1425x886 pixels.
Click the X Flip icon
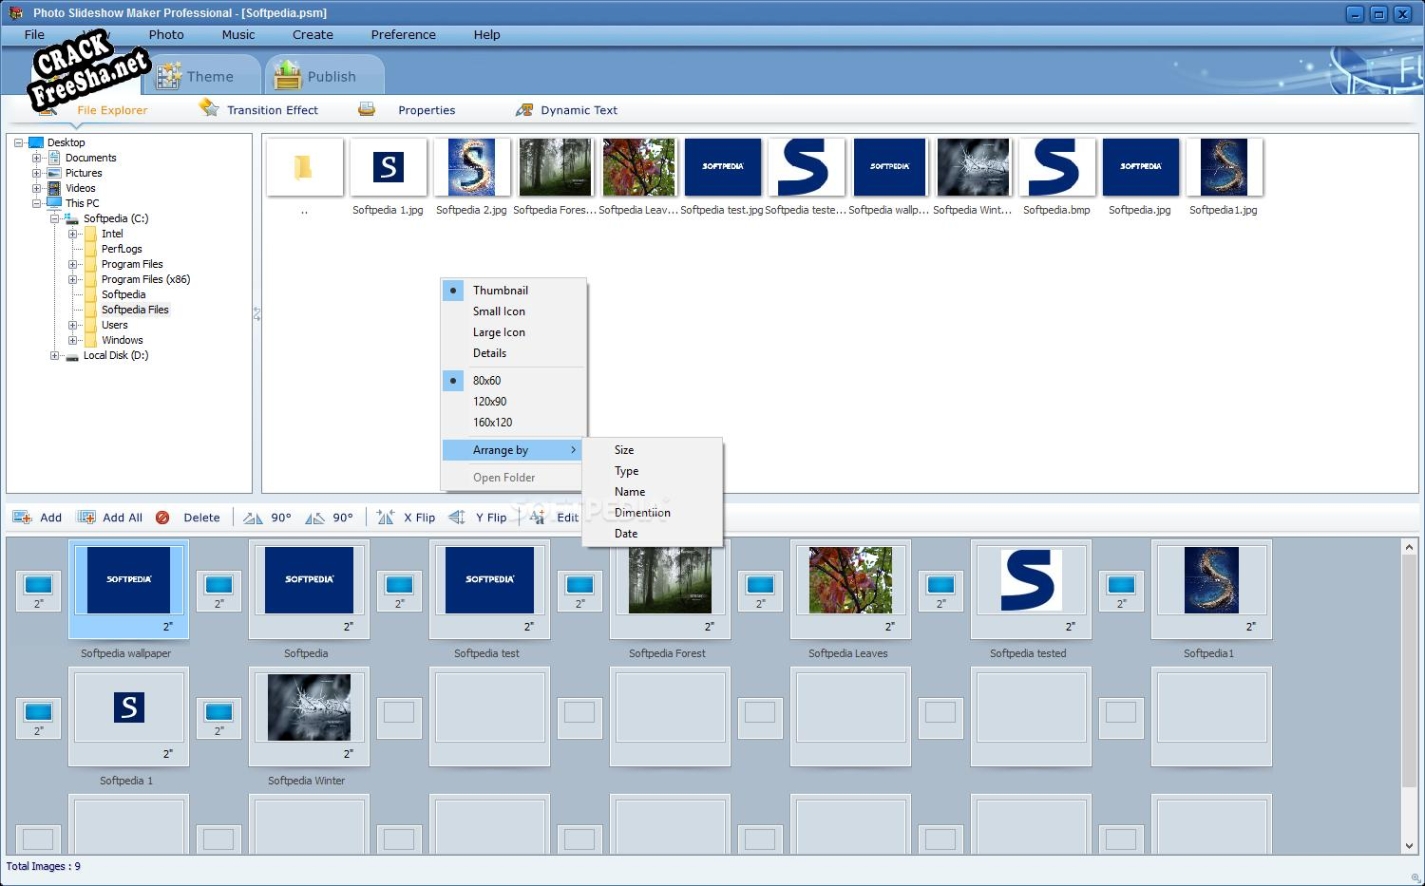(x=386, y=517)
